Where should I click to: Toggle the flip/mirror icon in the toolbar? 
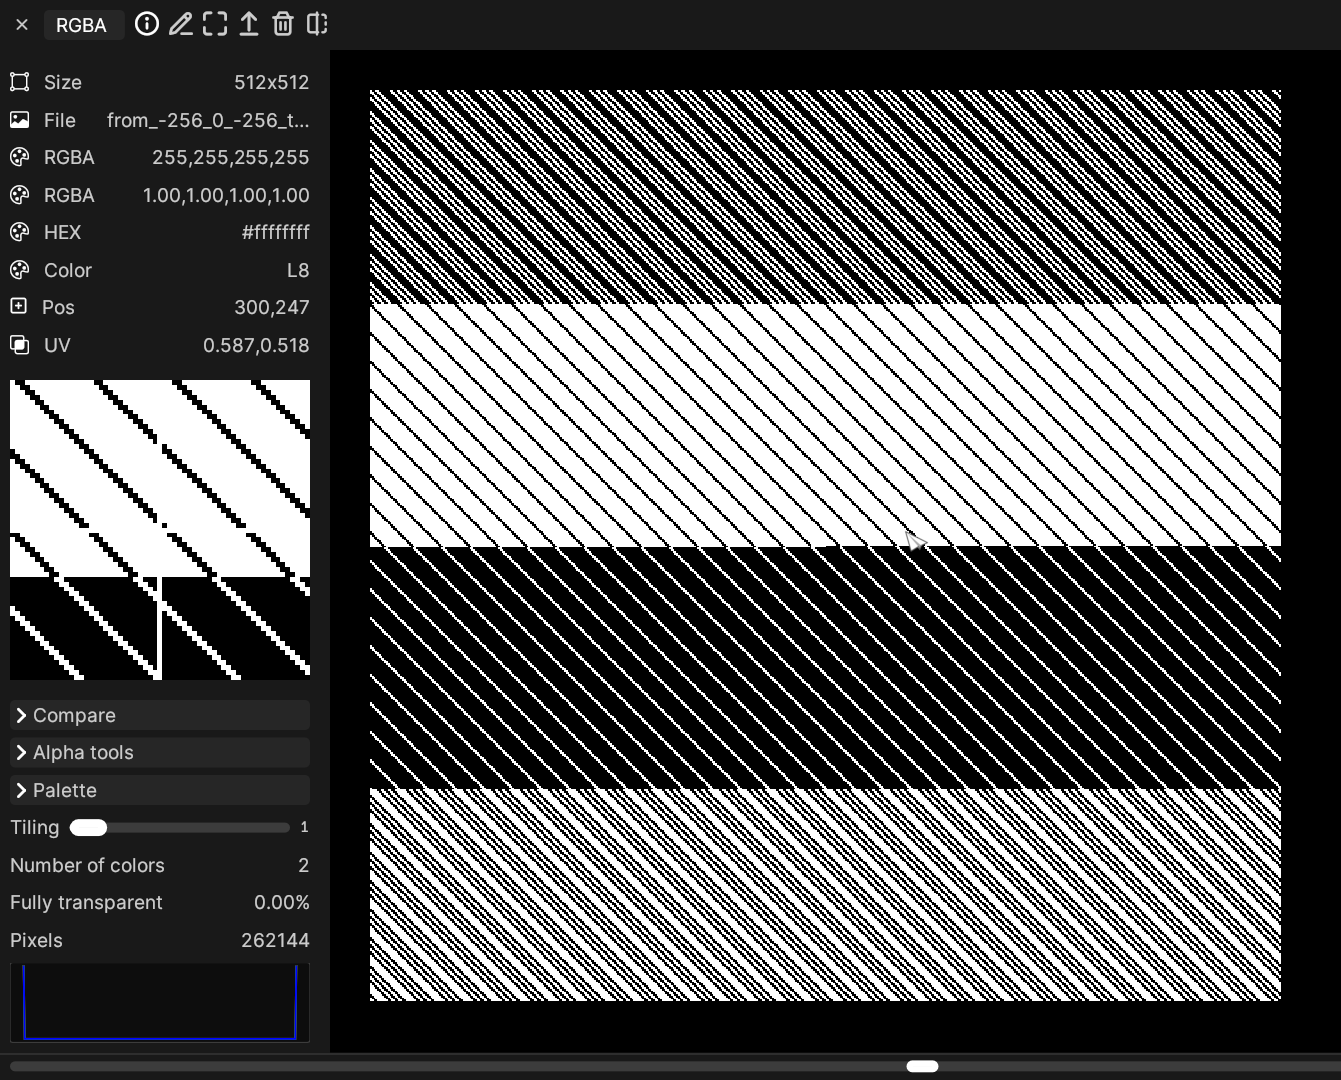(x=317, y=24)
